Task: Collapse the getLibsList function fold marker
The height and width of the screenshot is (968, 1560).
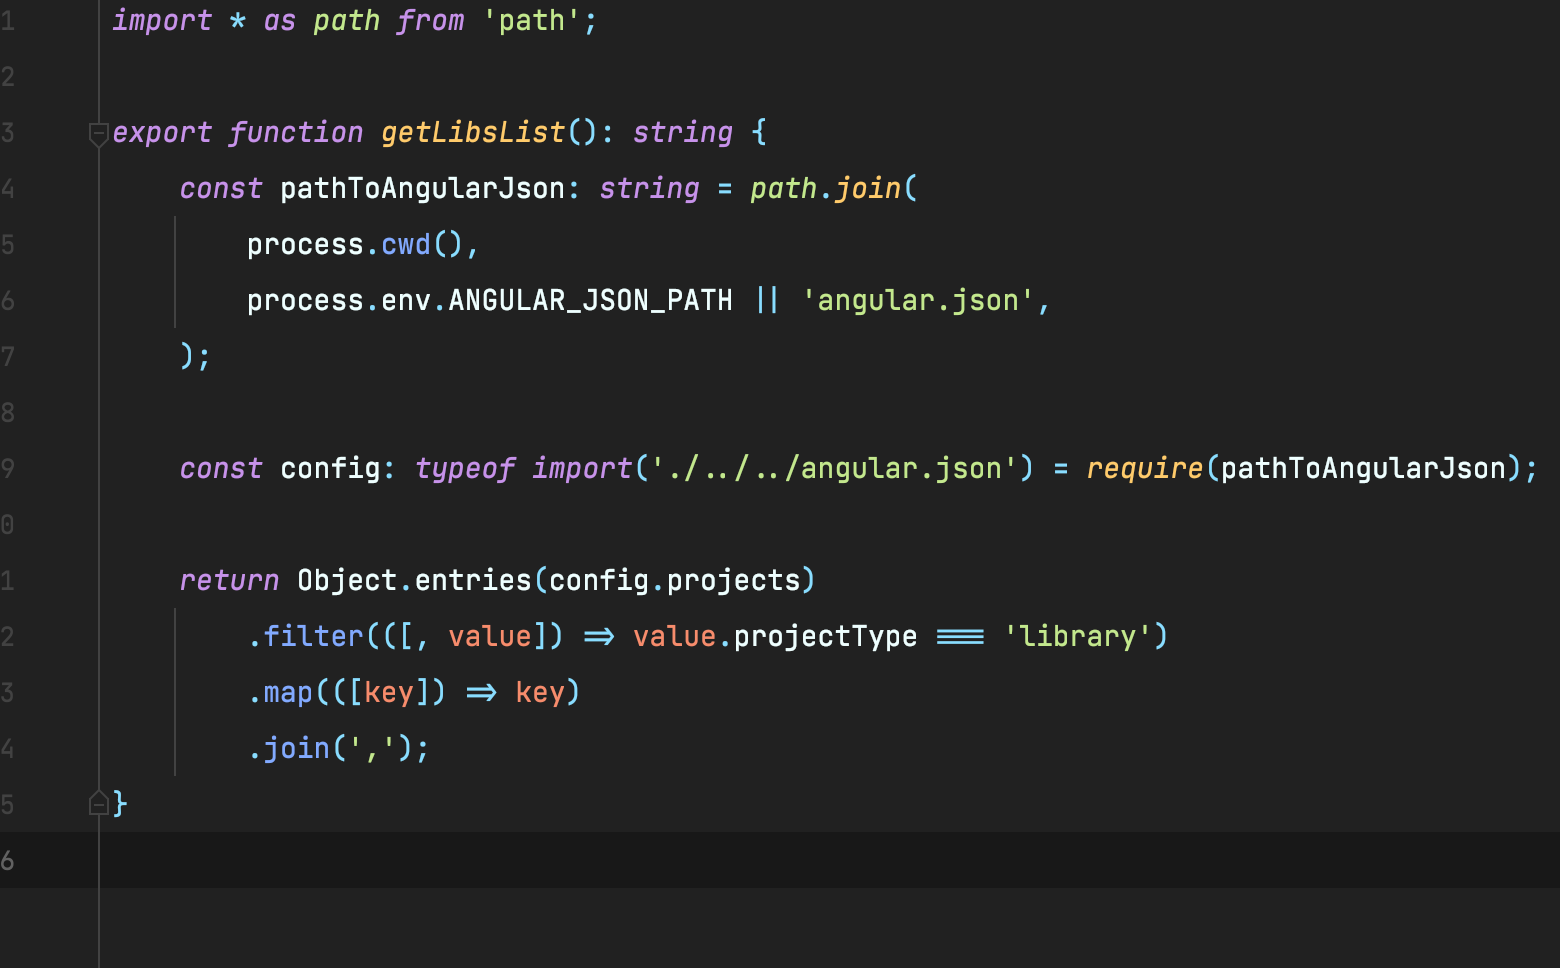Action: click(x=98, y=133)
